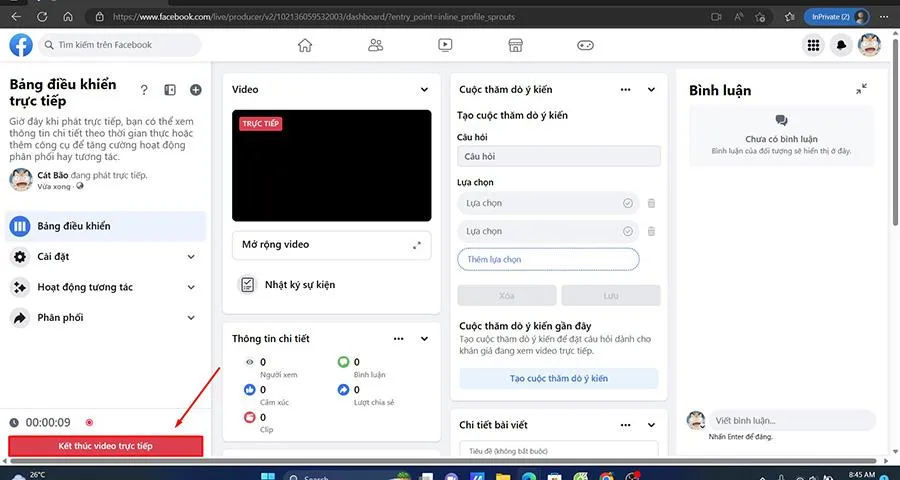900x480 pixels.
Task: Click Tạo cuộc thăm dò ý kiến button
Action: (x=558, y=379)
